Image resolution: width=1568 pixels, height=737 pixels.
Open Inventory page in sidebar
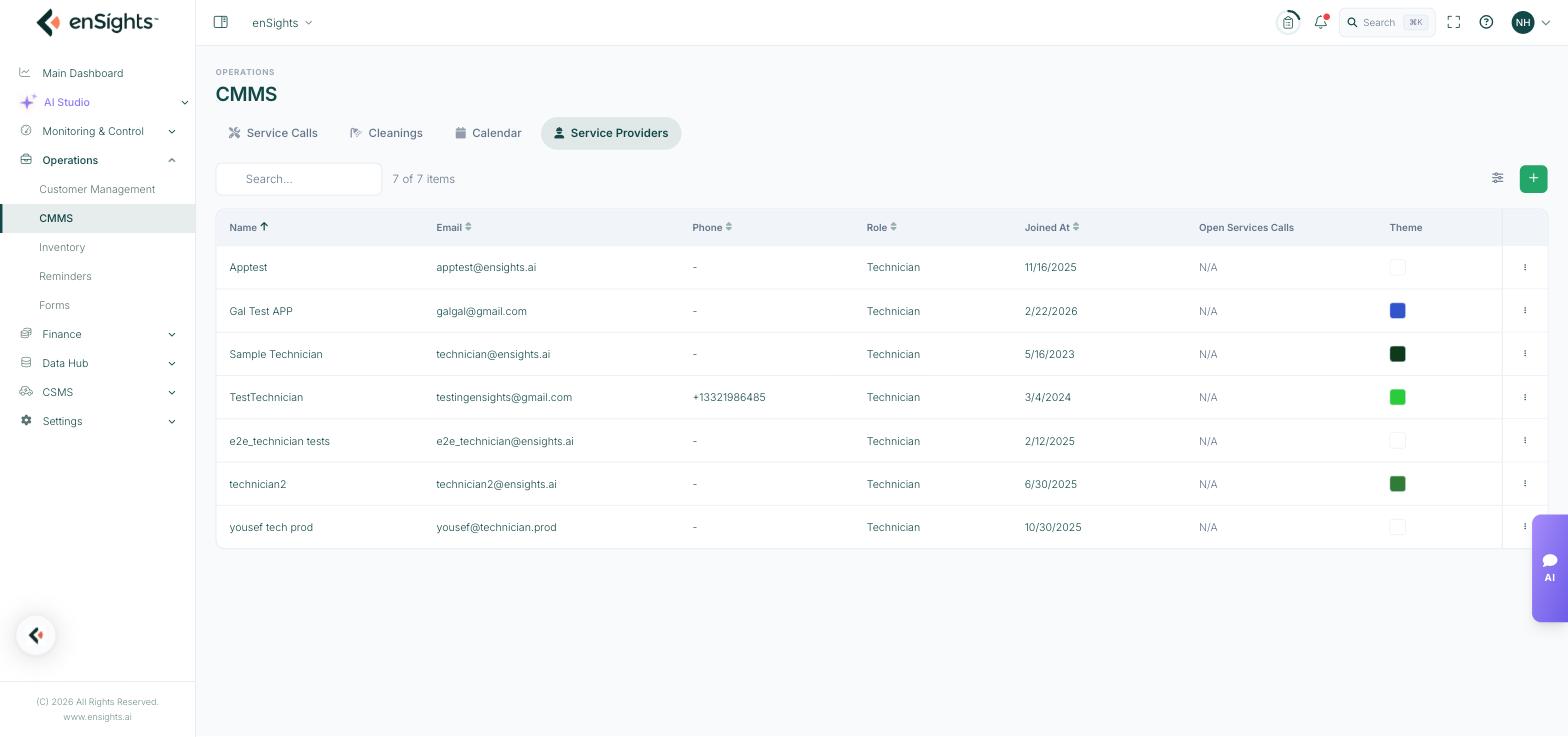tap(62, 247)
